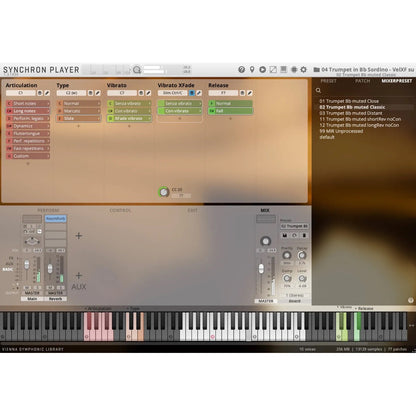Open the PRESET browser tab
The width and height of the screenshot is (416, 416).
(x=328, y=81)
